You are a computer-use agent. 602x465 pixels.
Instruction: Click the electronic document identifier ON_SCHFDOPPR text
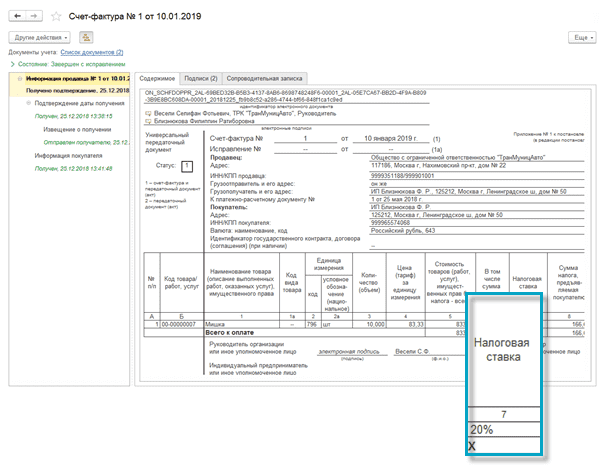coord(285,96)
